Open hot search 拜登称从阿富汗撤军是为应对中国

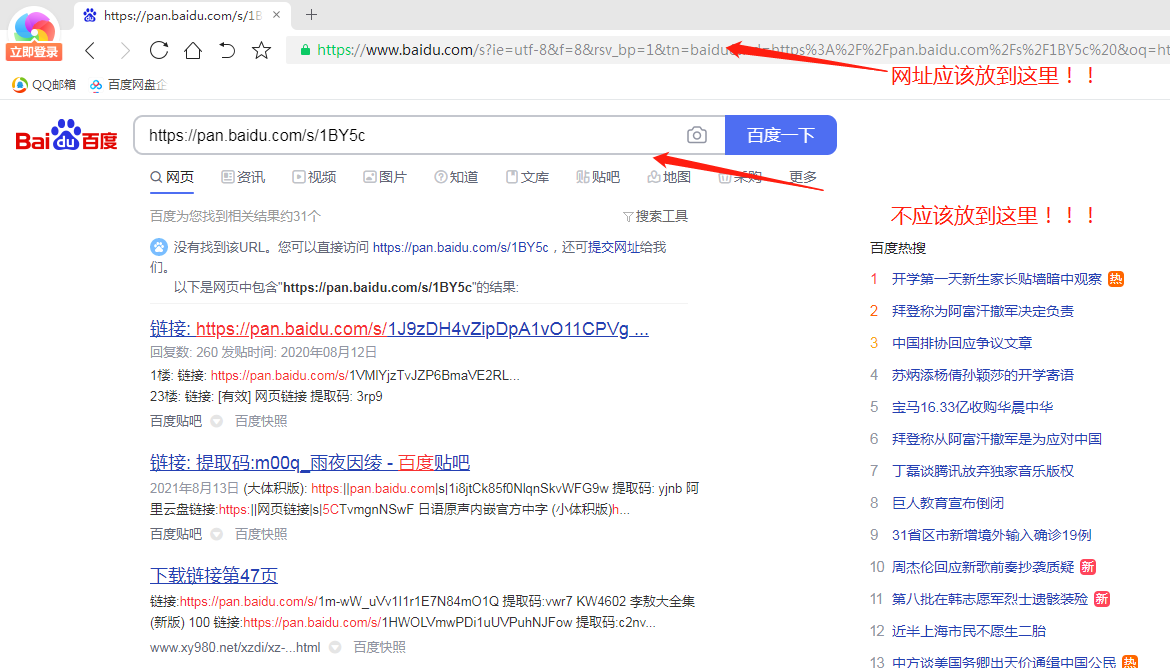996,439
